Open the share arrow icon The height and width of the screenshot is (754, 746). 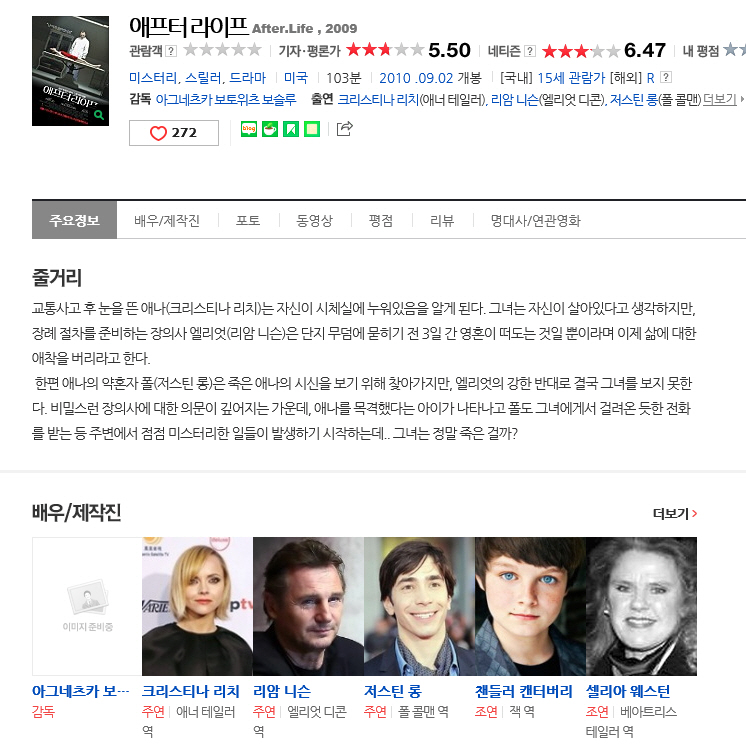(x=344, y=128)
